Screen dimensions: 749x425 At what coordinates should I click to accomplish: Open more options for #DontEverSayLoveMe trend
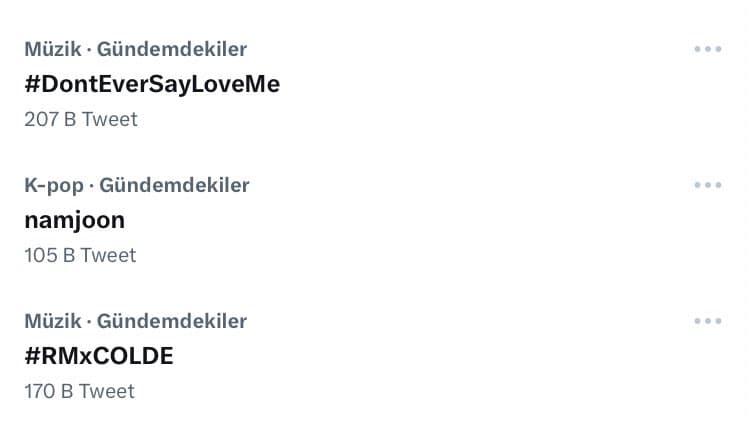pyautogui.click(x=707, y=49)
